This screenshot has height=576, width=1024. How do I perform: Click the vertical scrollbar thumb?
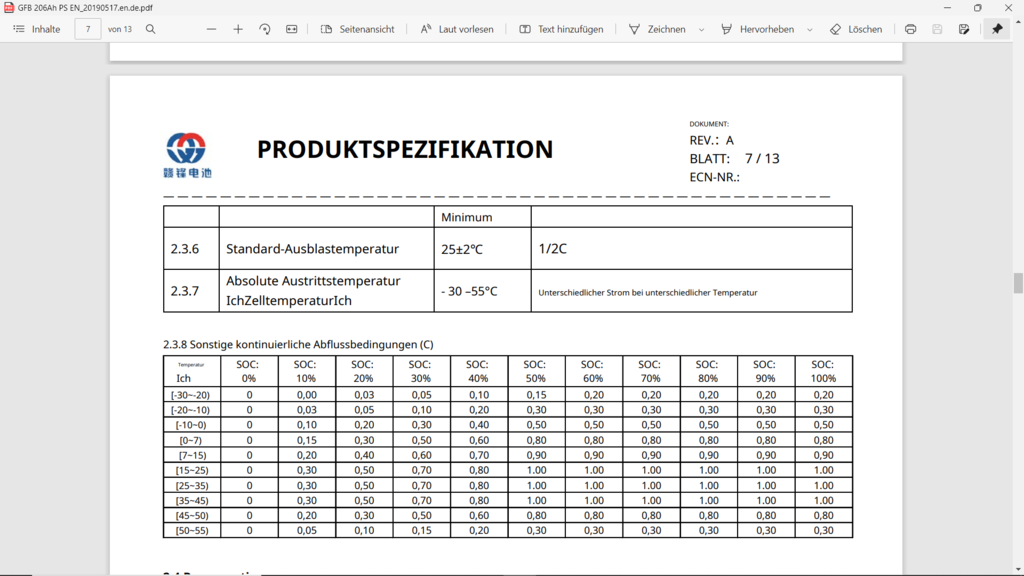point(1017,283)
